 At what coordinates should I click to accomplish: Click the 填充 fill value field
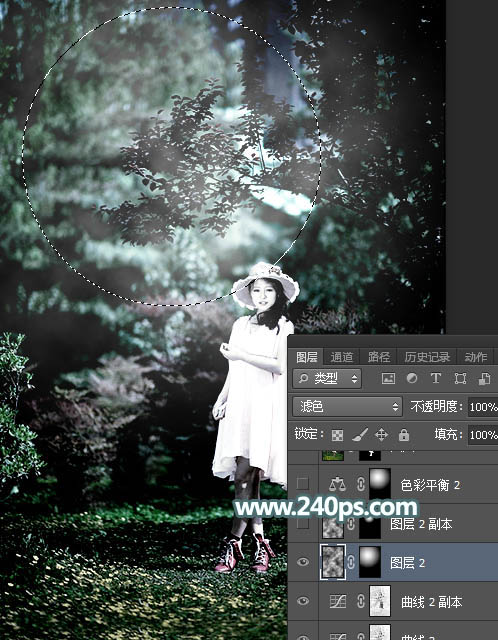482,435
